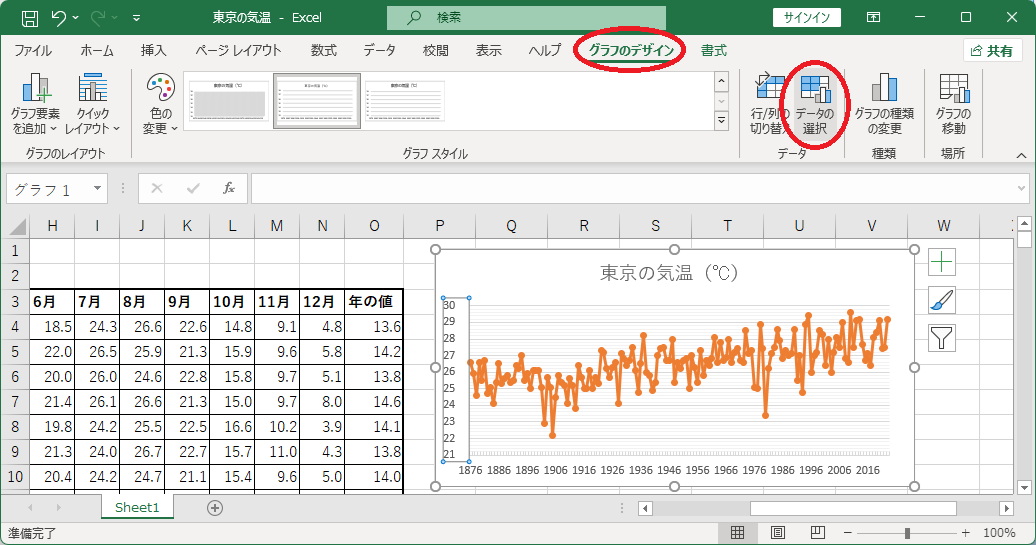The image size is (1036, 545).
Task: Click グラフの種類の変更 icon
Action: pyautogui.click(x=884, y=103)
